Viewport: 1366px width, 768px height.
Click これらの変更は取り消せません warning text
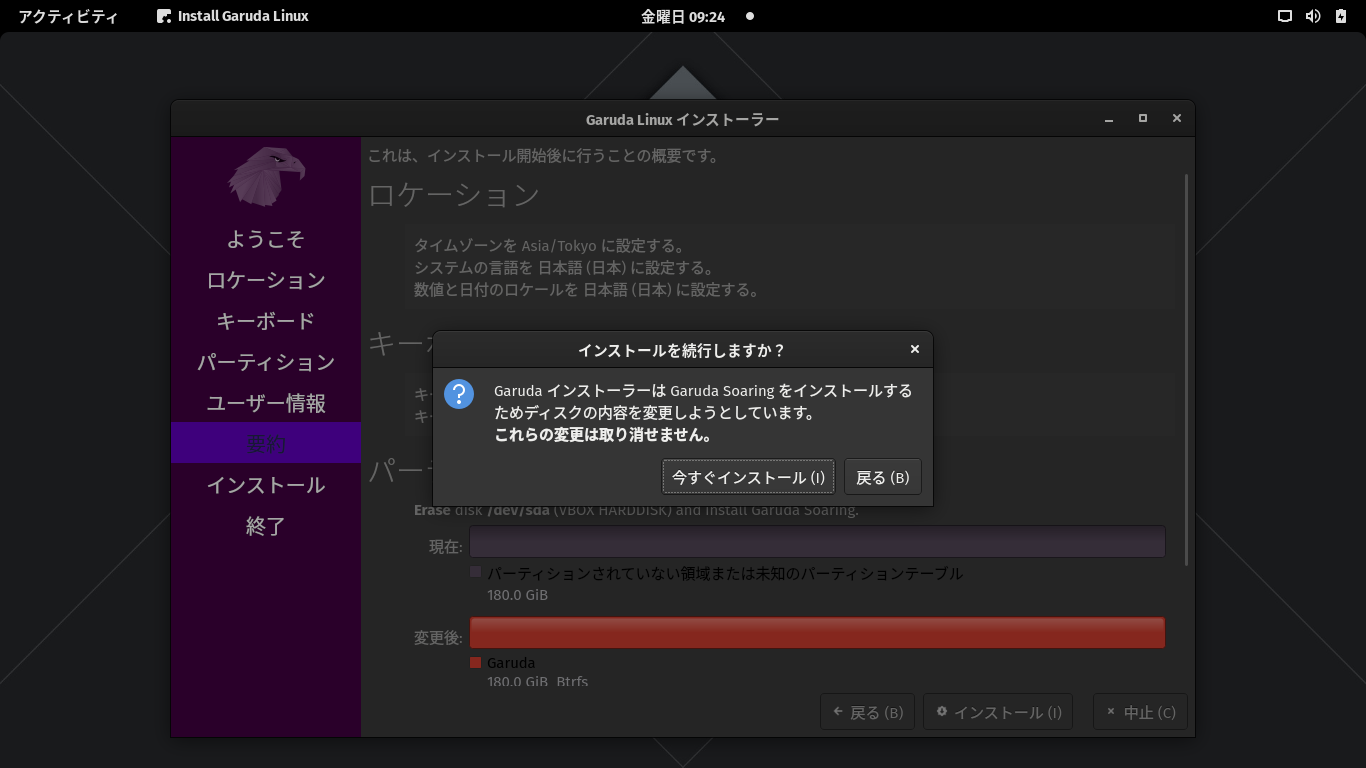(604, 436)
